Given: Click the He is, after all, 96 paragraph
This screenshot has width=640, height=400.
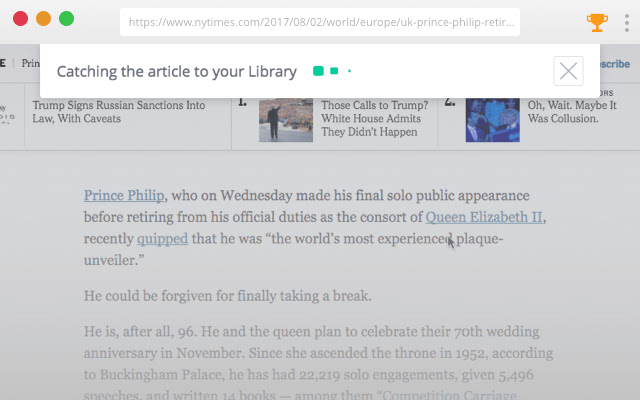Looking at the screenshot, I should (x=318, y=363).
